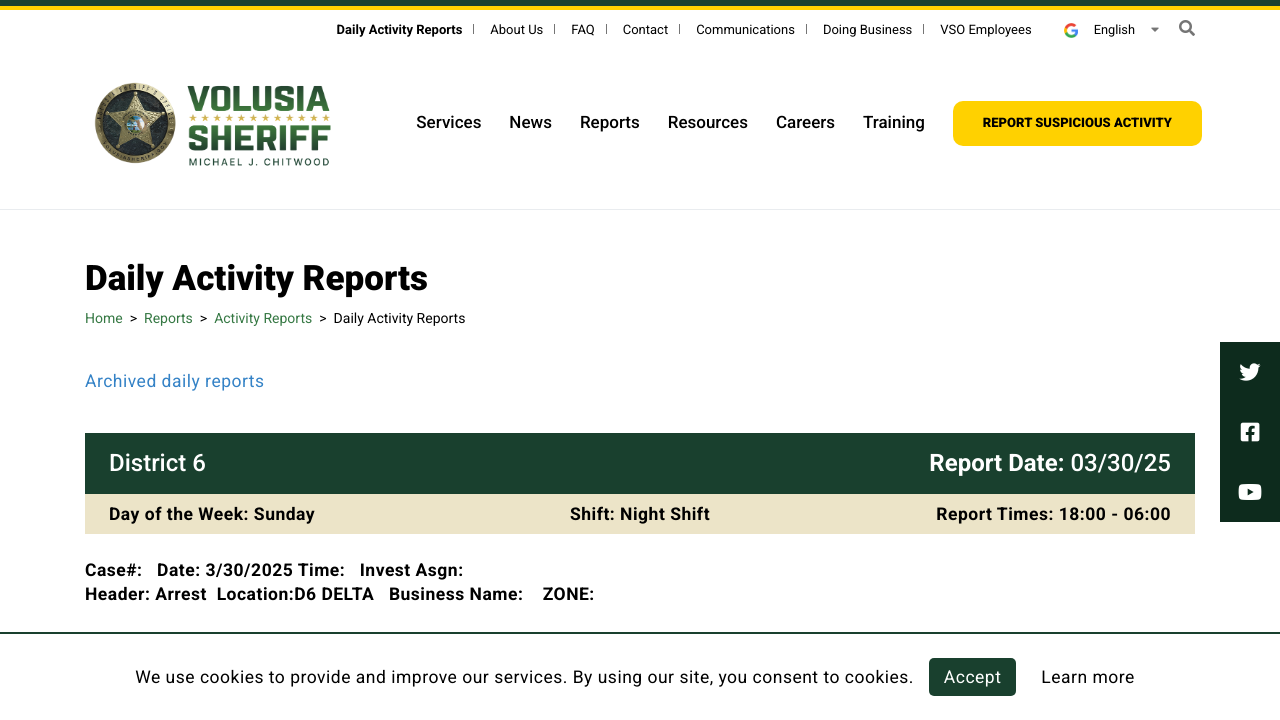Open the Services menu
1280x720 pixels.
point(448,122)
